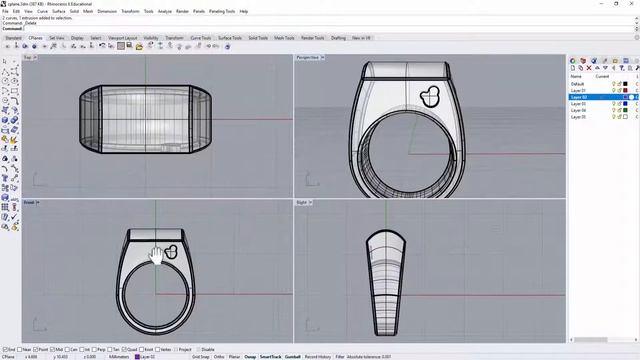Open green color swatch of Layer 04
Image resolution: width=640 pixels, height=360 pixels.
click(x=625, y=110)
